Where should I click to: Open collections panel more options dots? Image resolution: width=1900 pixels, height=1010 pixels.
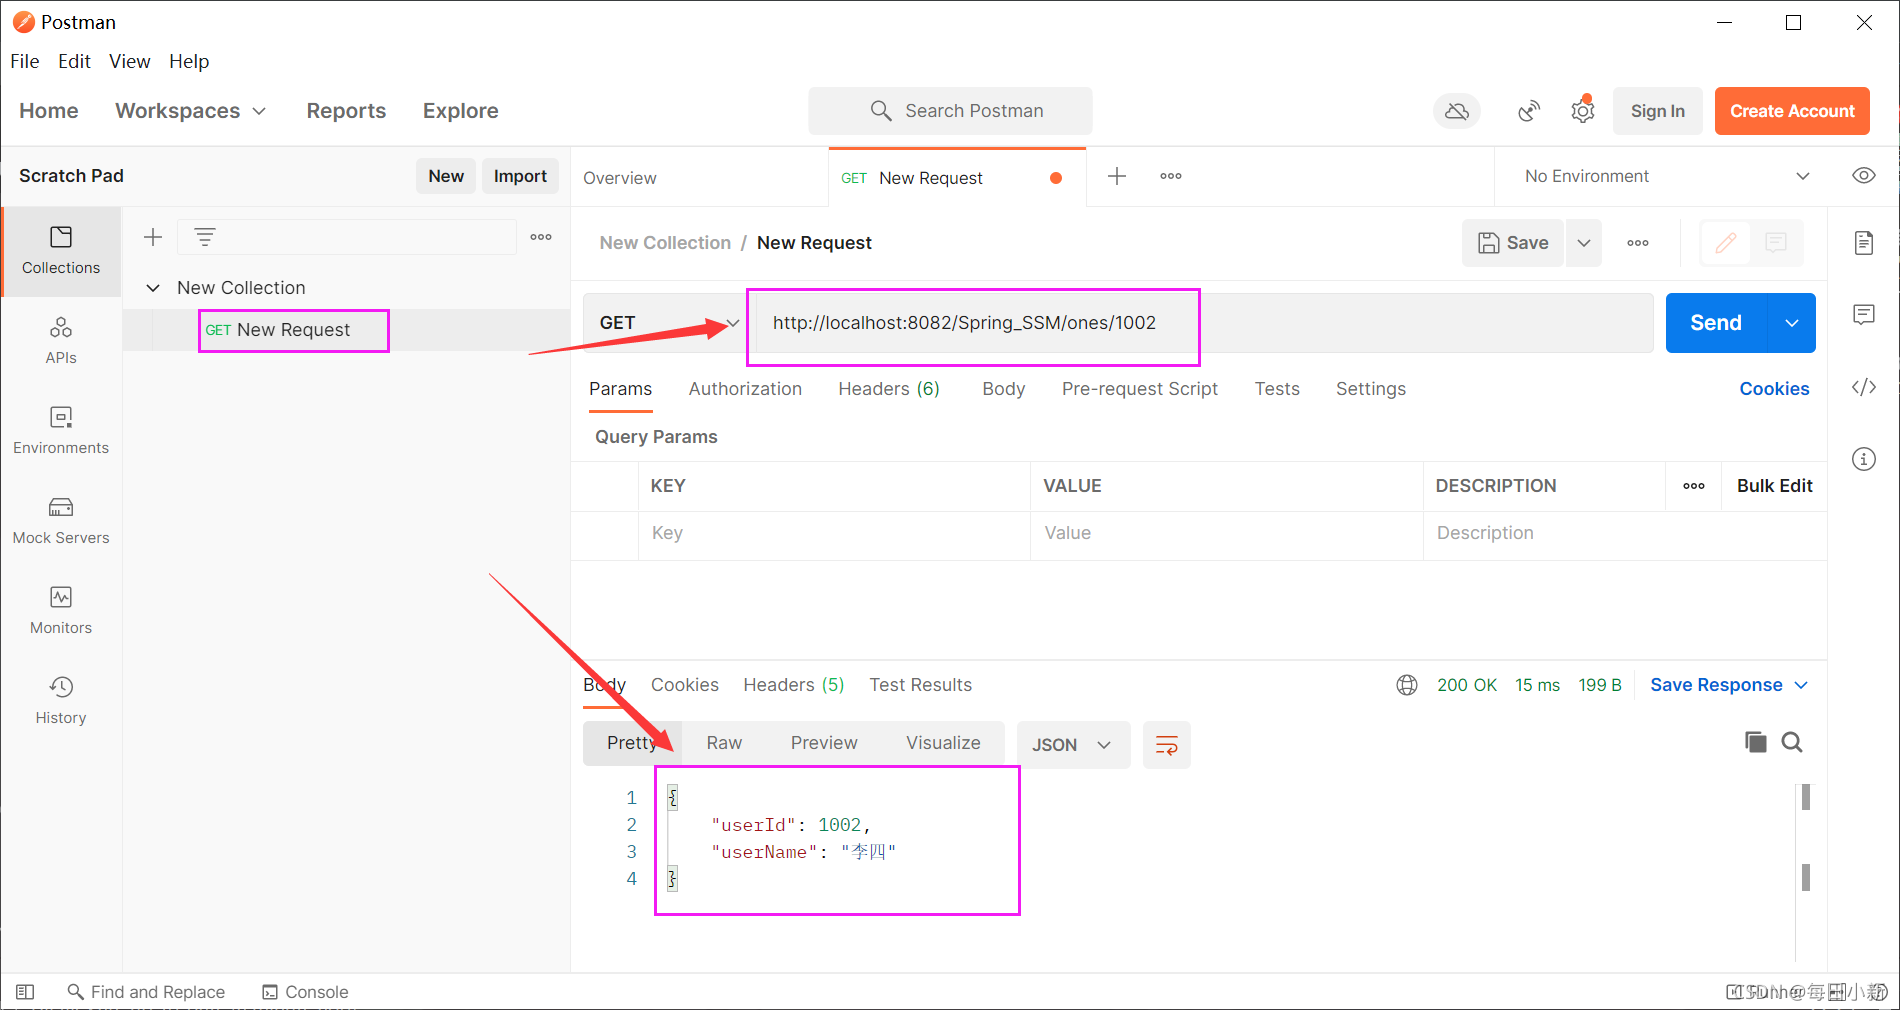[x=541, y=237]
